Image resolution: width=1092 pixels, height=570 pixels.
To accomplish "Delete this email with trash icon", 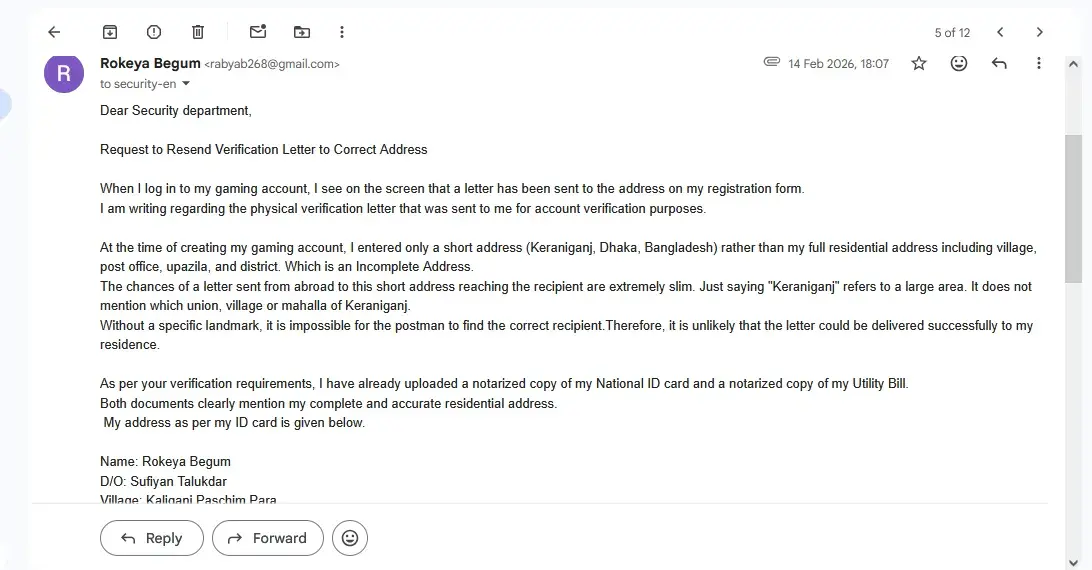I will (x=198, y=32).
